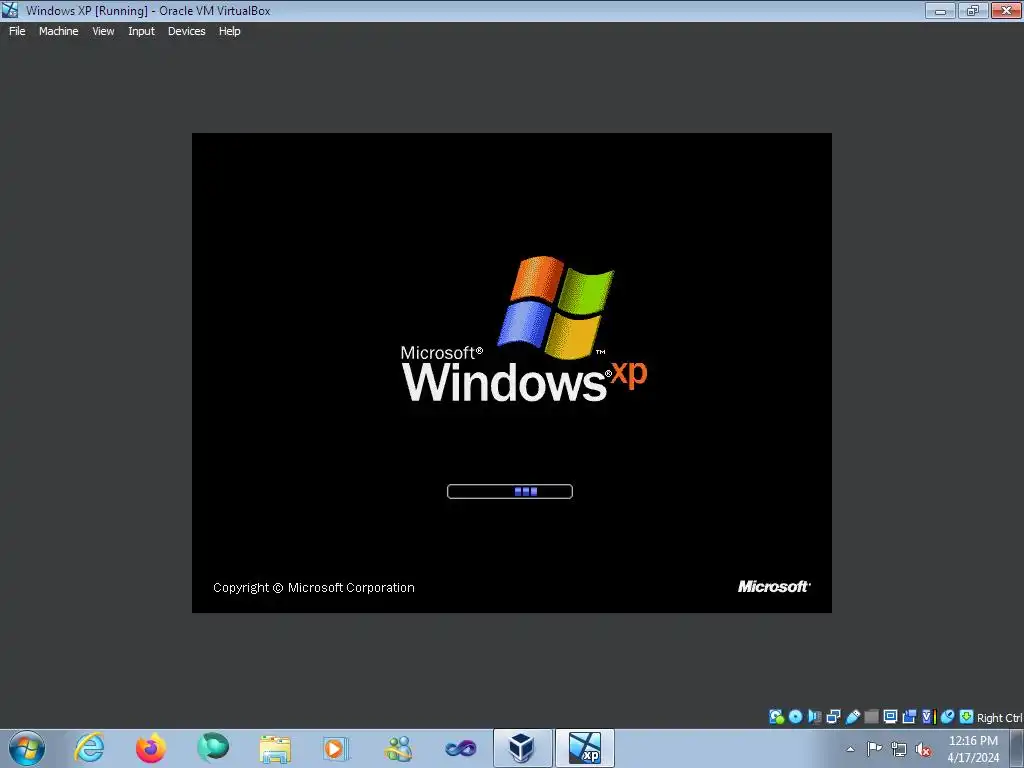Viewport: 1024px width, 768px height.
Task: Open Windows Live Messenger taskbar icon
Action: 398,748
